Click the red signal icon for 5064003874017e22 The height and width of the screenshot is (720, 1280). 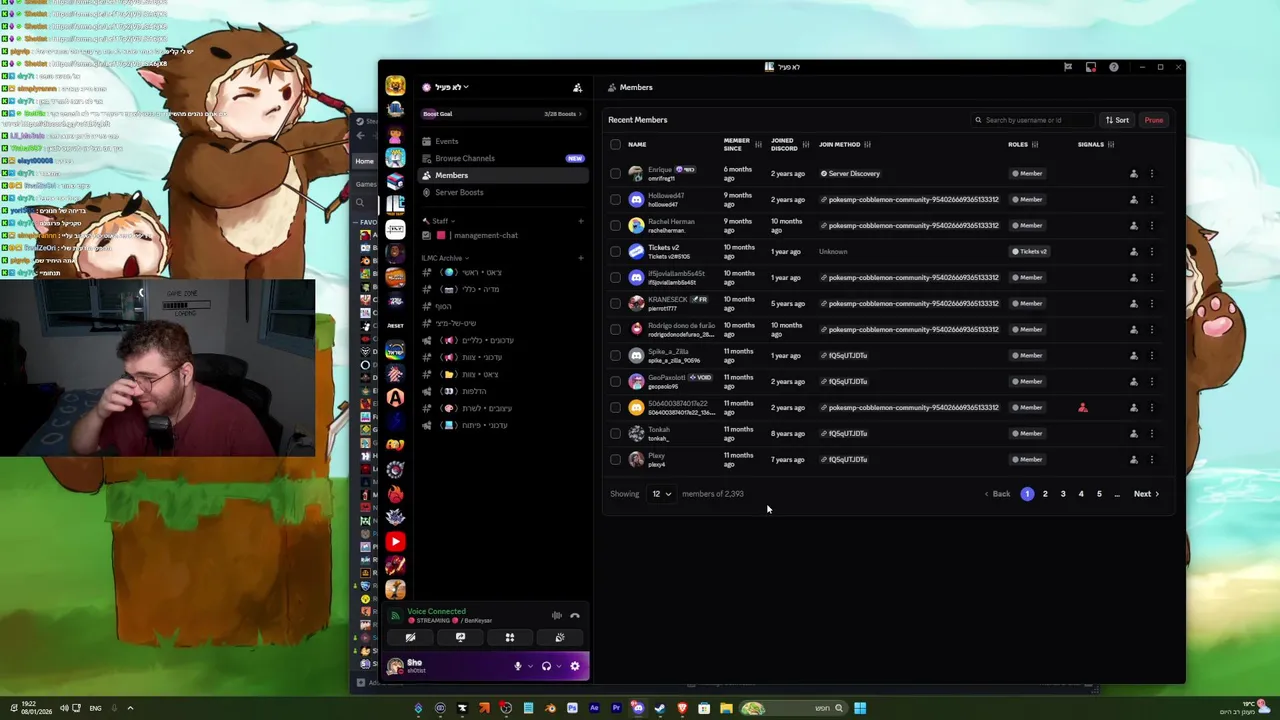click(x=1083, y=407)
